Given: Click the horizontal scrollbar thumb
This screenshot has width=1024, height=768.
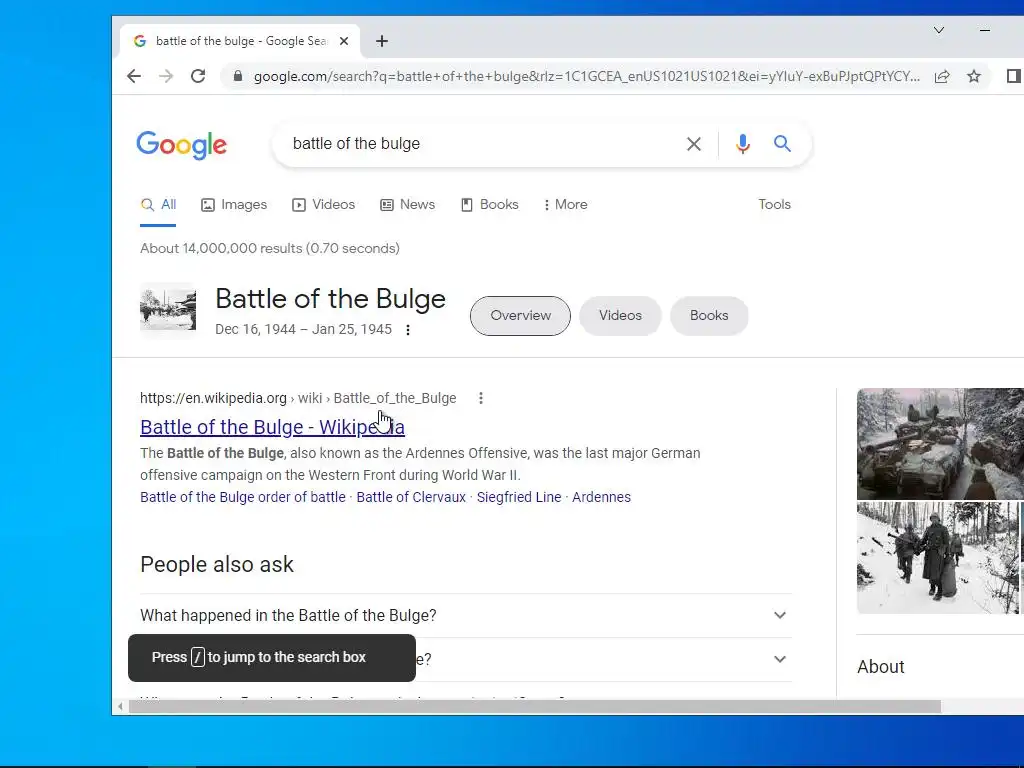Looking at the screenshot, I should click(x=535, y=707).
